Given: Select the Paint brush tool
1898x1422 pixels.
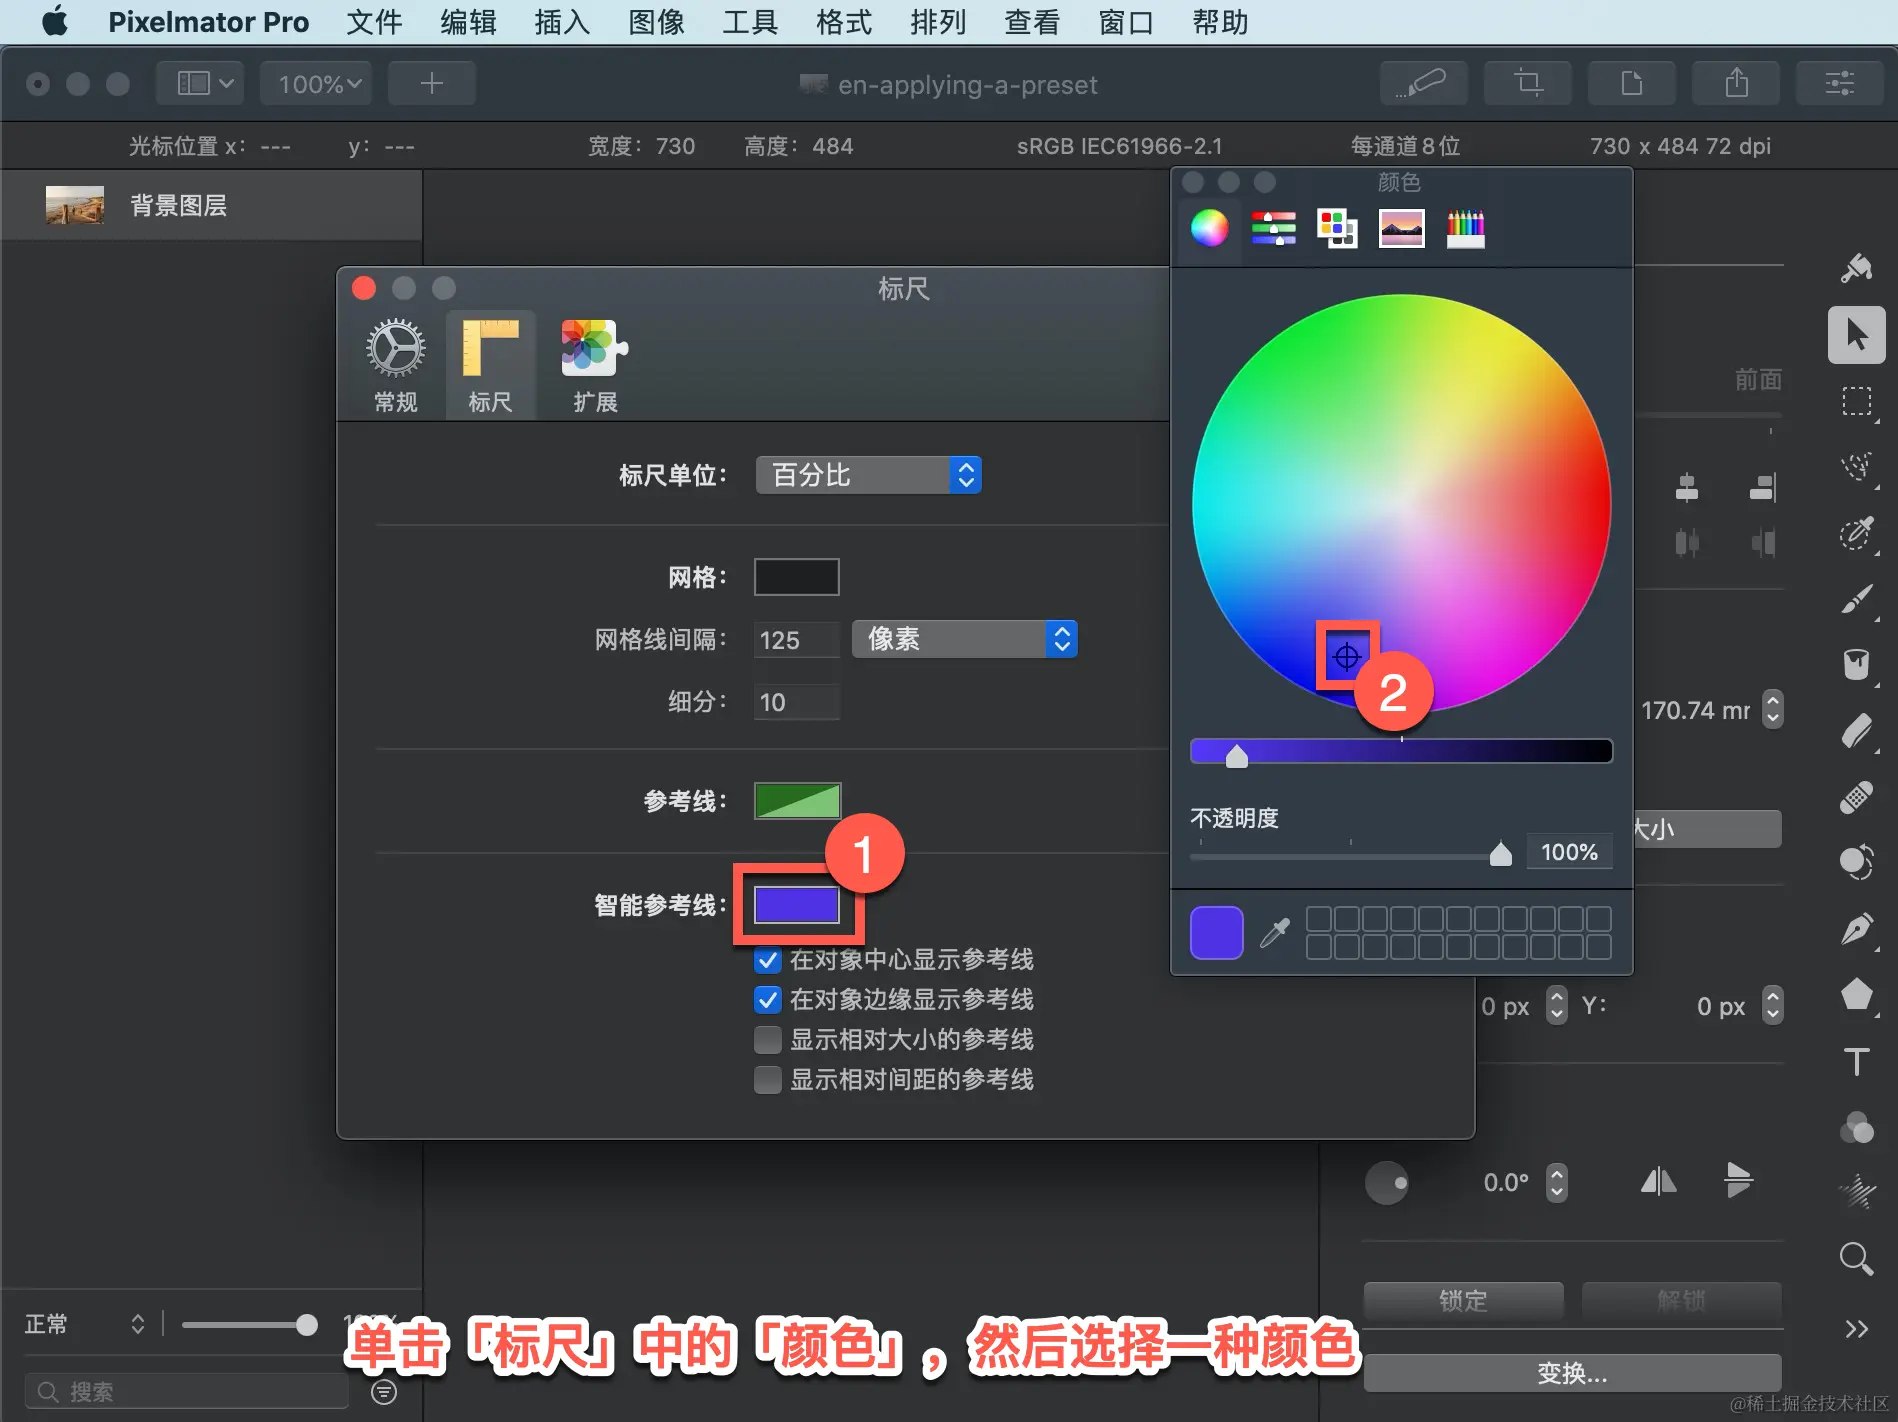Looking at the screenshot, I should click(x=1857, y=599).
